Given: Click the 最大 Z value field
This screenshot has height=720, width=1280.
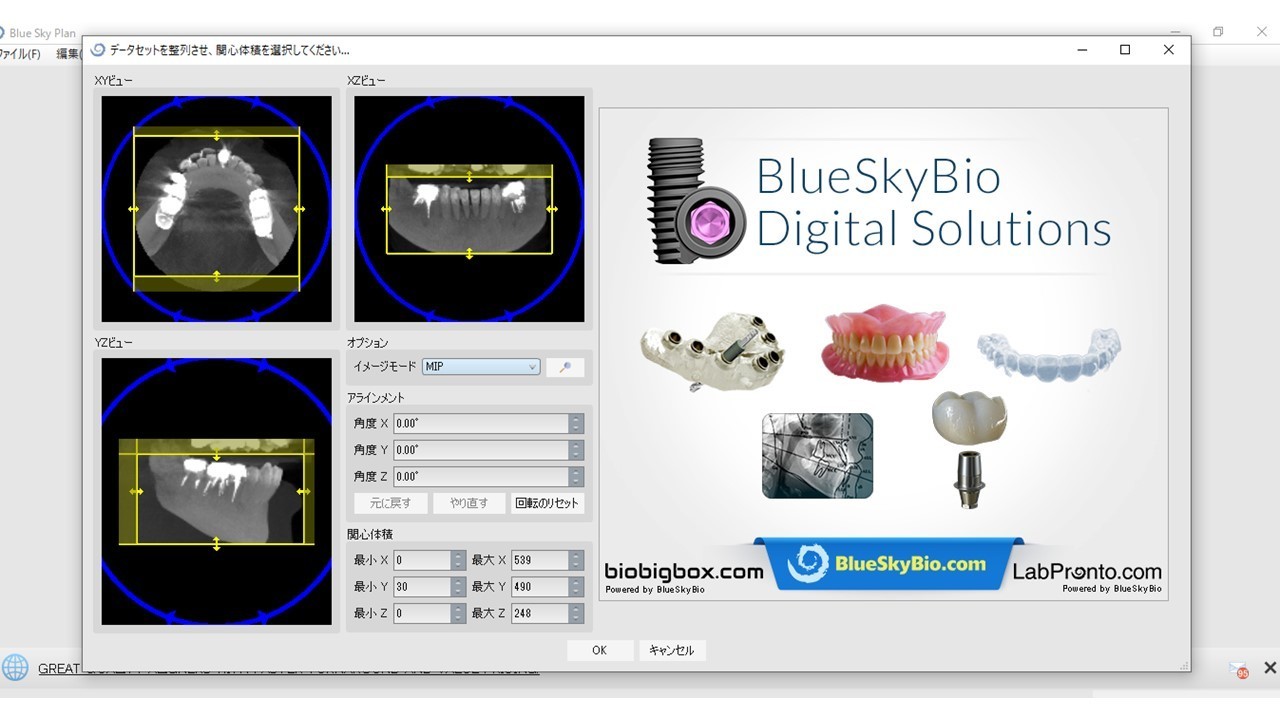Looking at the screenshot, I should pyautogui.click(x=540, y=613).
